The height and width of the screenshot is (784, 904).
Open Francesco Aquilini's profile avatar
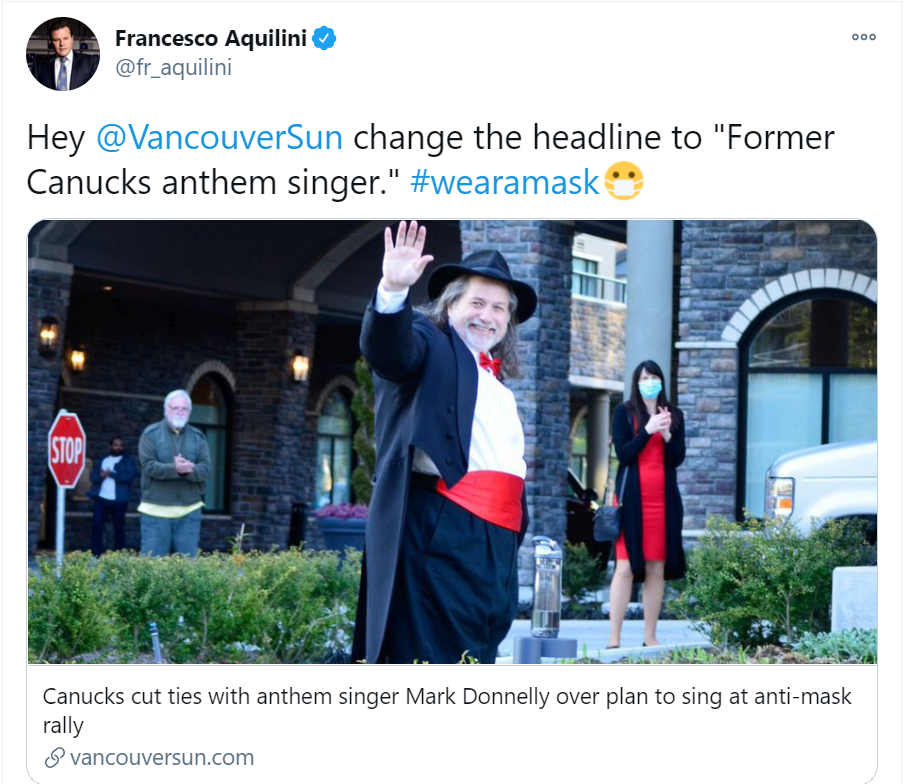[x=63, y=54]
